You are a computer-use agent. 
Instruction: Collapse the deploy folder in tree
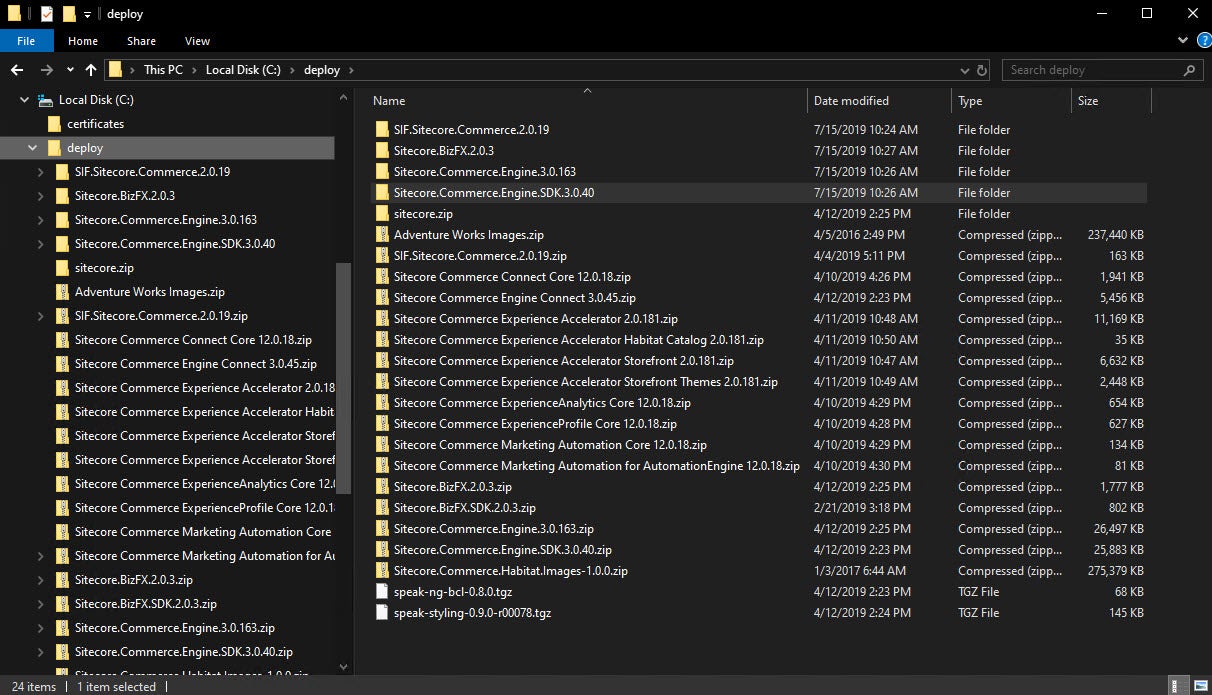(x=33, y=148)
